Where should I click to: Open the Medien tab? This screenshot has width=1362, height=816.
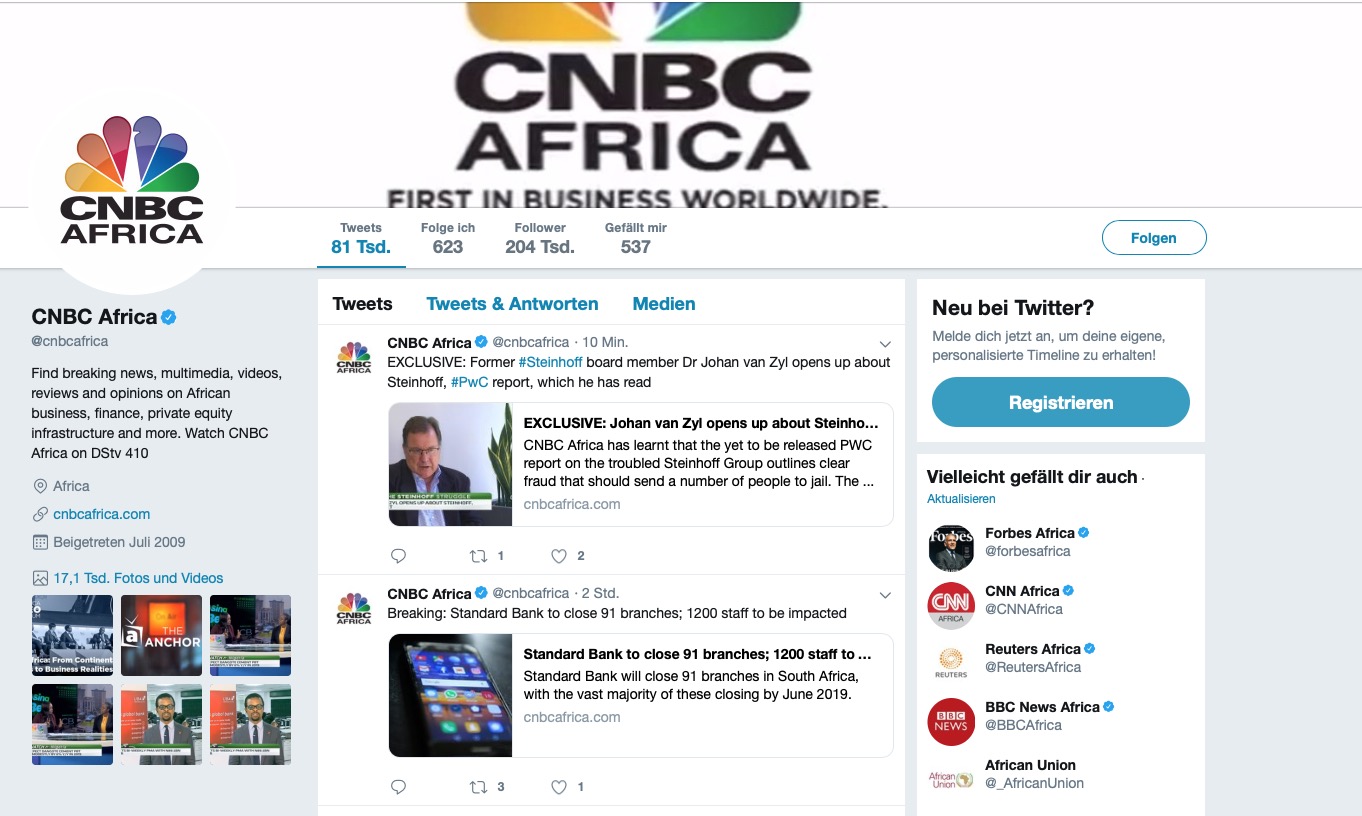click(664, 304)
